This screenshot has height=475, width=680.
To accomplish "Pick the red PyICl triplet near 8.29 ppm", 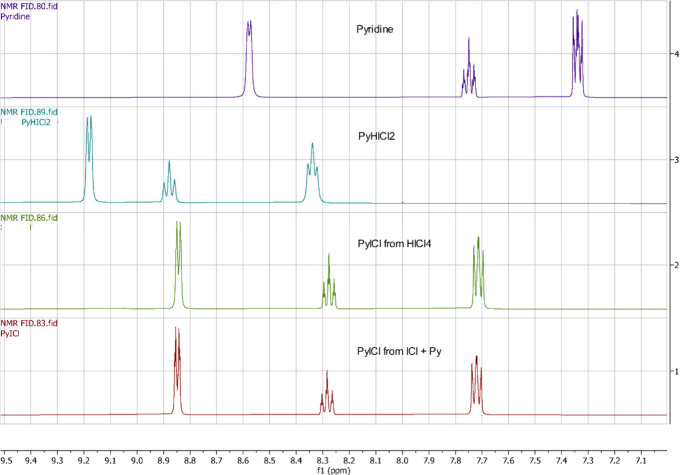I will [327, 392].
